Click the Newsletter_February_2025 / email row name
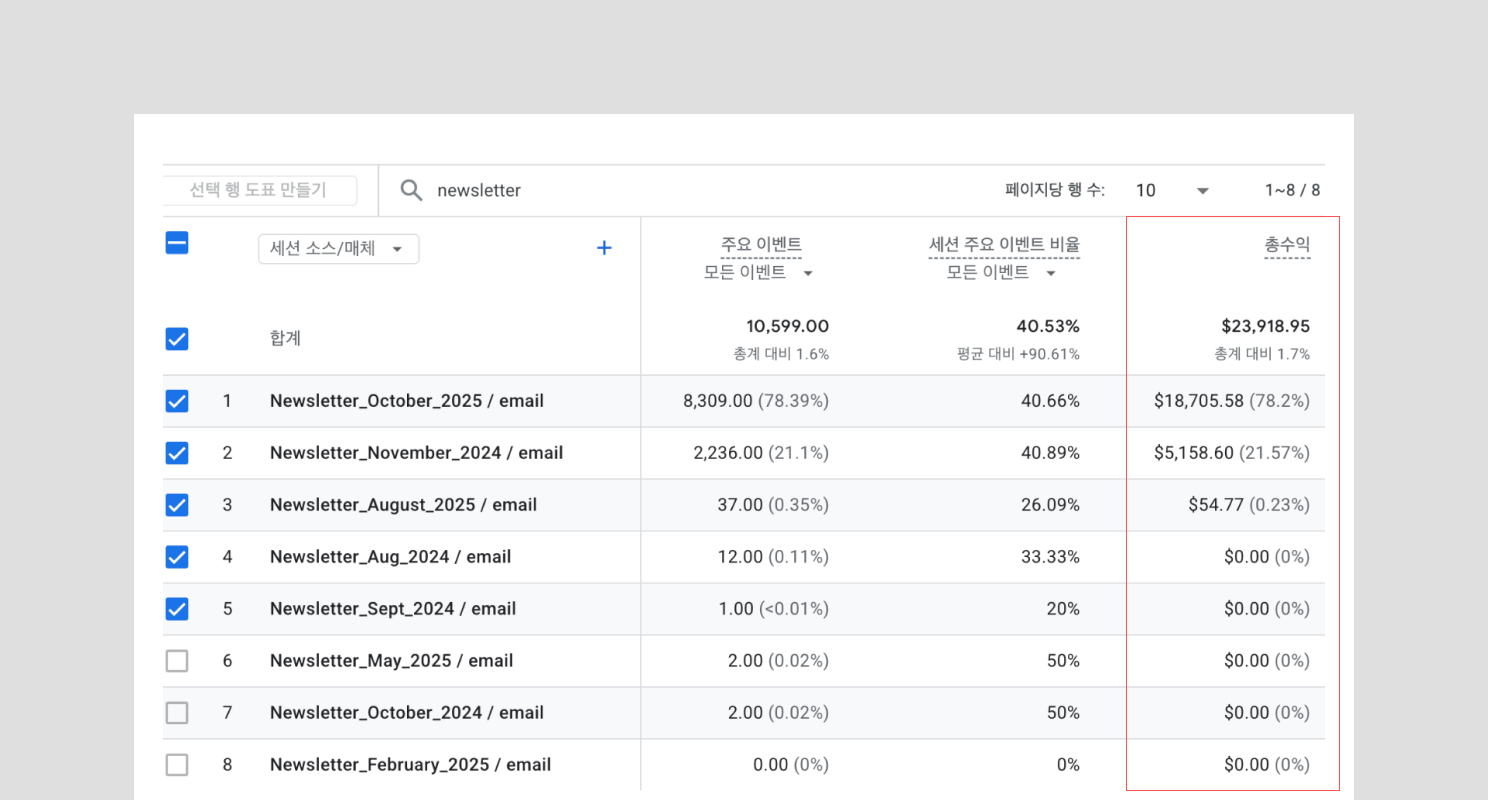1488x800 pixels. pyautogui.click(x=410, y=765)
